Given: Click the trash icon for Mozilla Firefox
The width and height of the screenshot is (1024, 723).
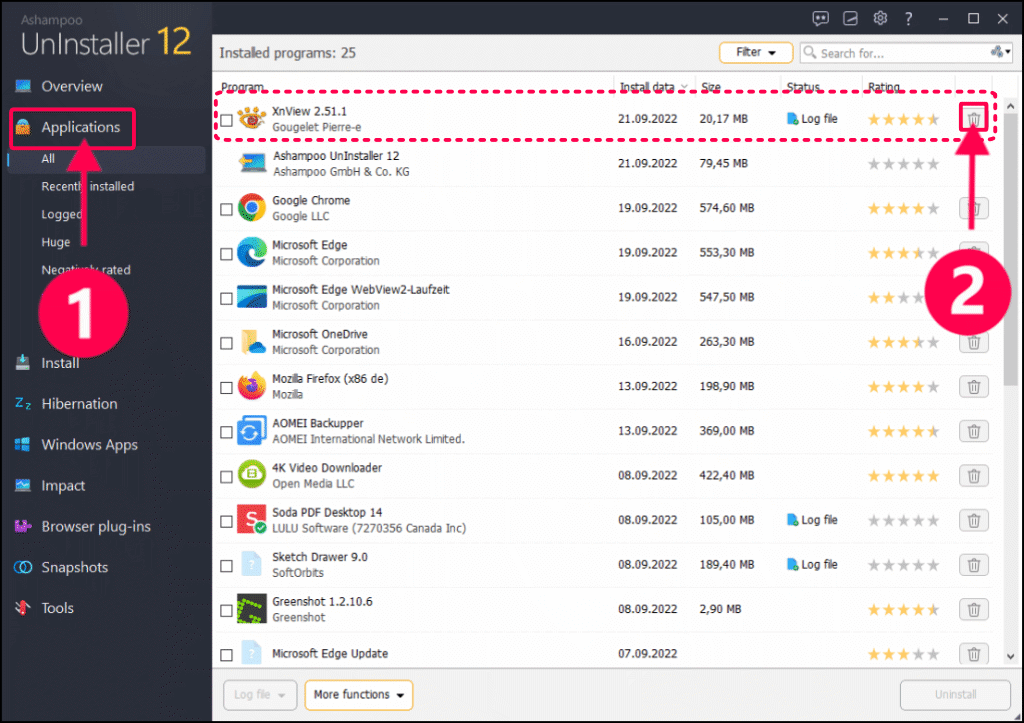Looking at the screenshot, I should [974, 387].
